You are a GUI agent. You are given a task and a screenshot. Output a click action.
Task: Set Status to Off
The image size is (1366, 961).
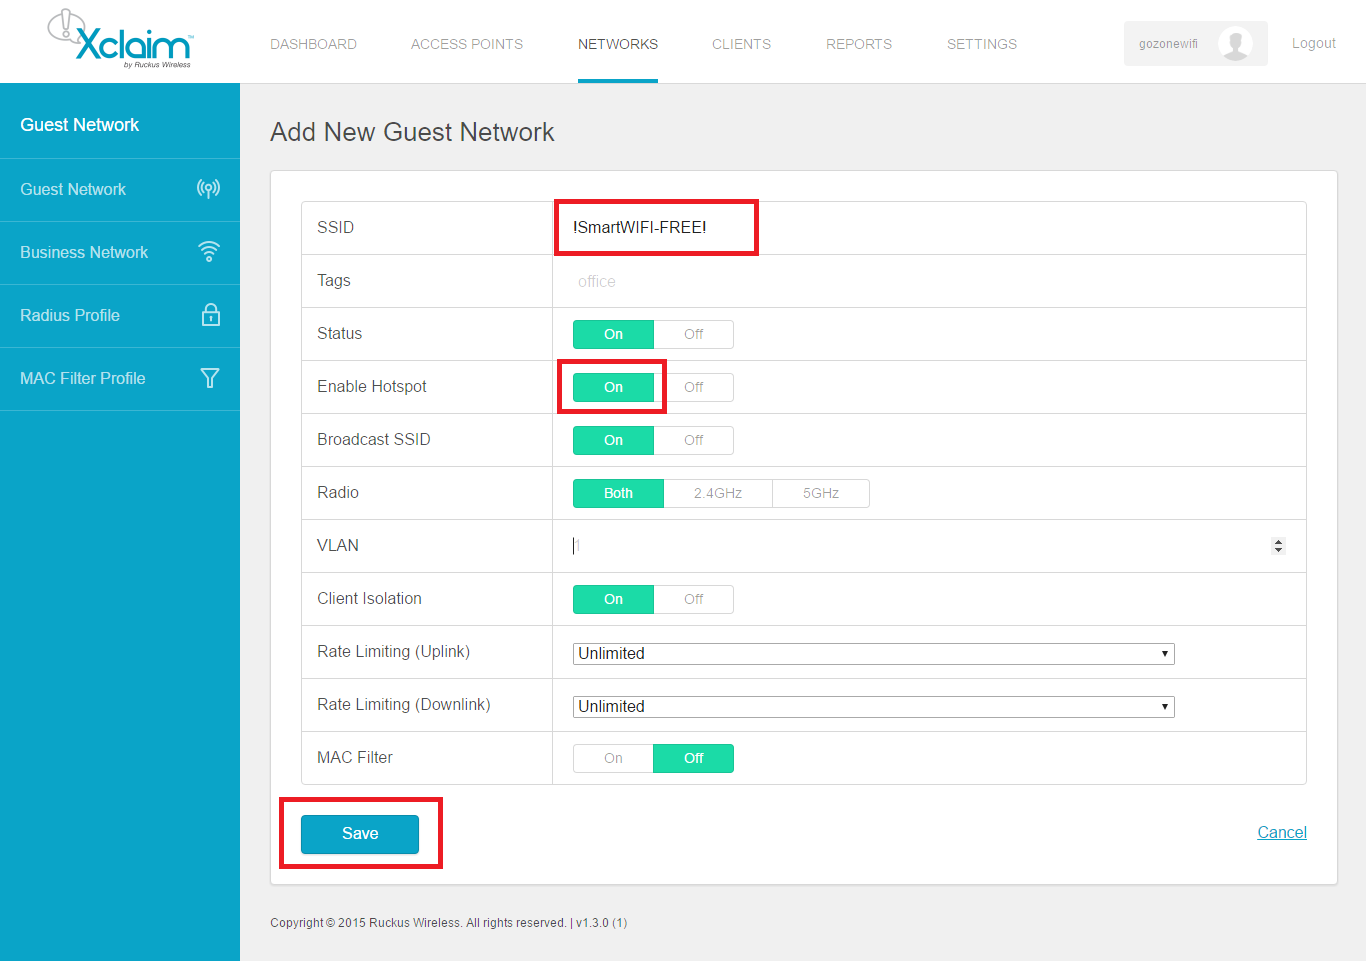[x=693, y=334]
